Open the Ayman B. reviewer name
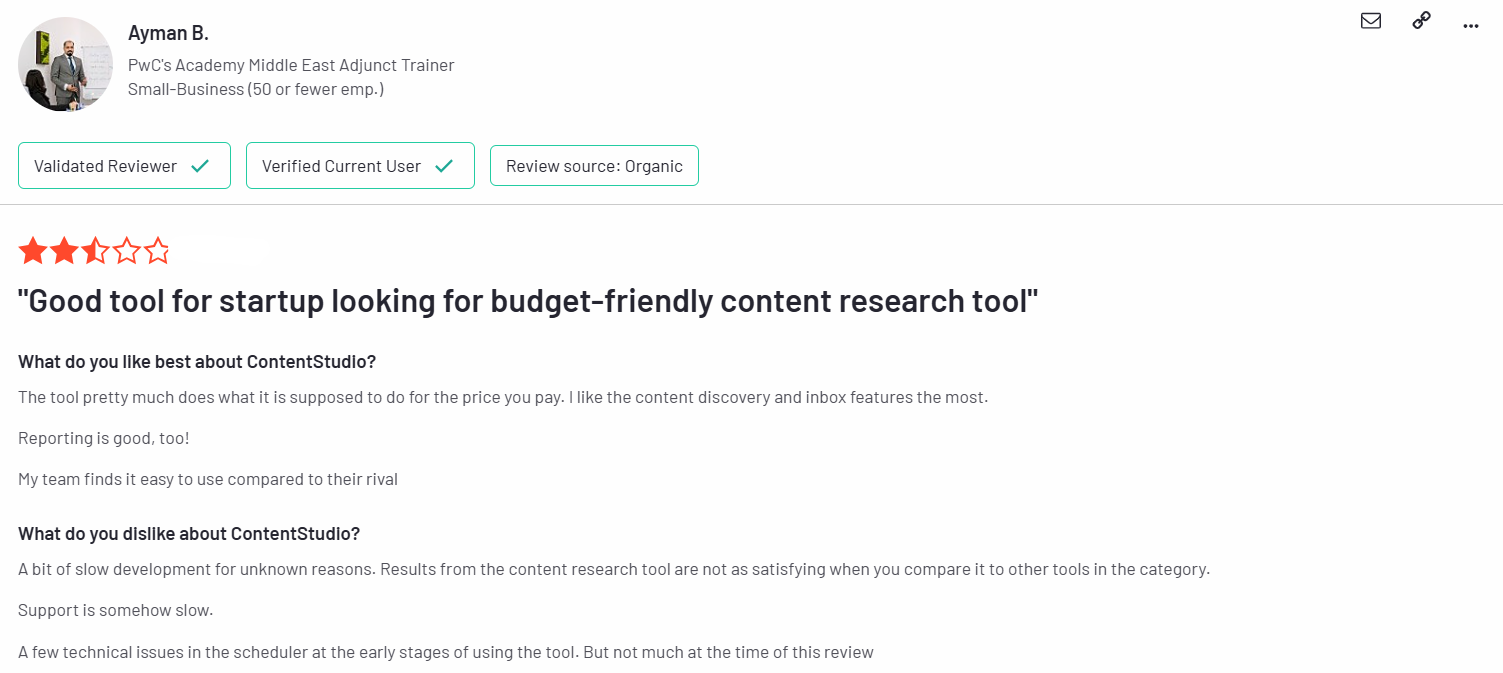Image resolution: width=1503 pixels, height=673 pixels. pos(168,33)
